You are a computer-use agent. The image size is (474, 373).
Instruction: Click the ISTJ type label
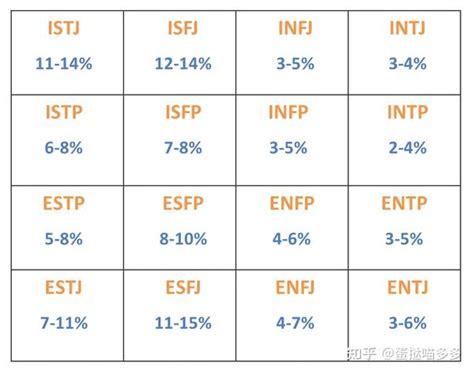(64, 28)
